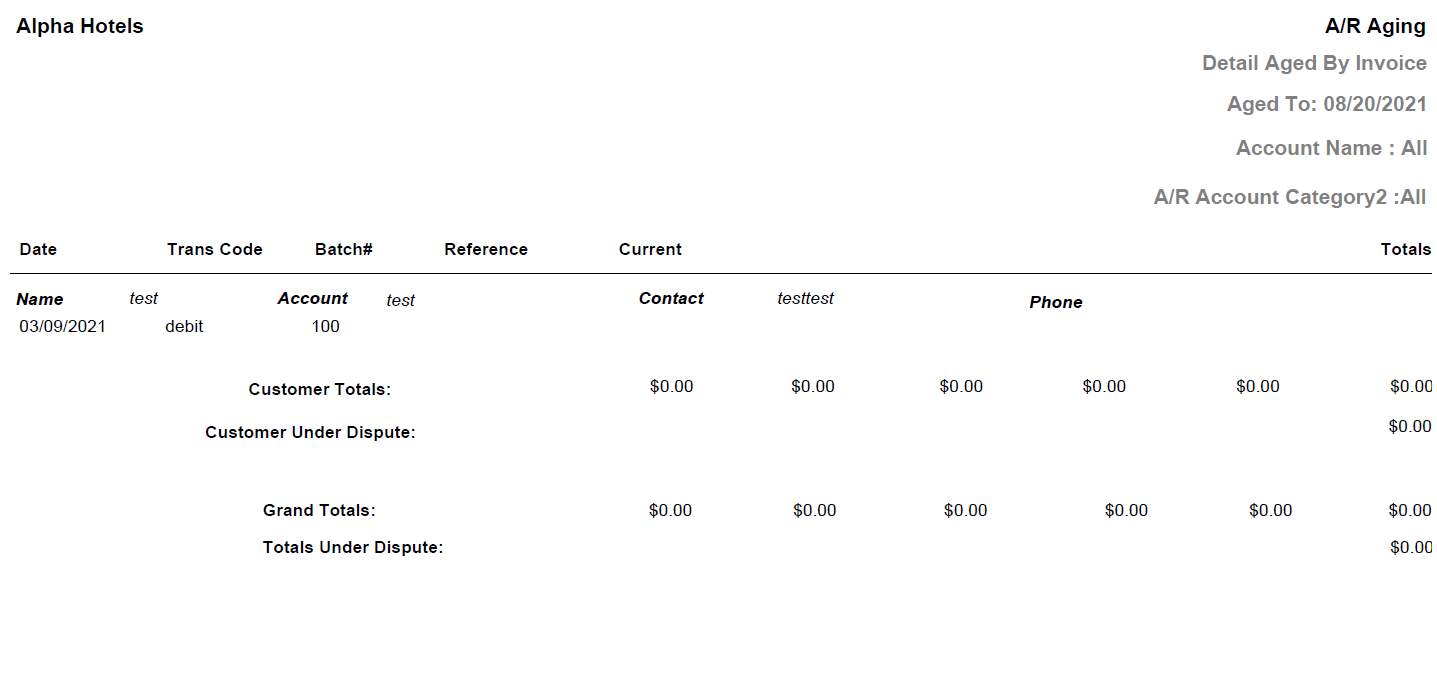
Task: Select the debit transaction code entry
Action: 184,327
